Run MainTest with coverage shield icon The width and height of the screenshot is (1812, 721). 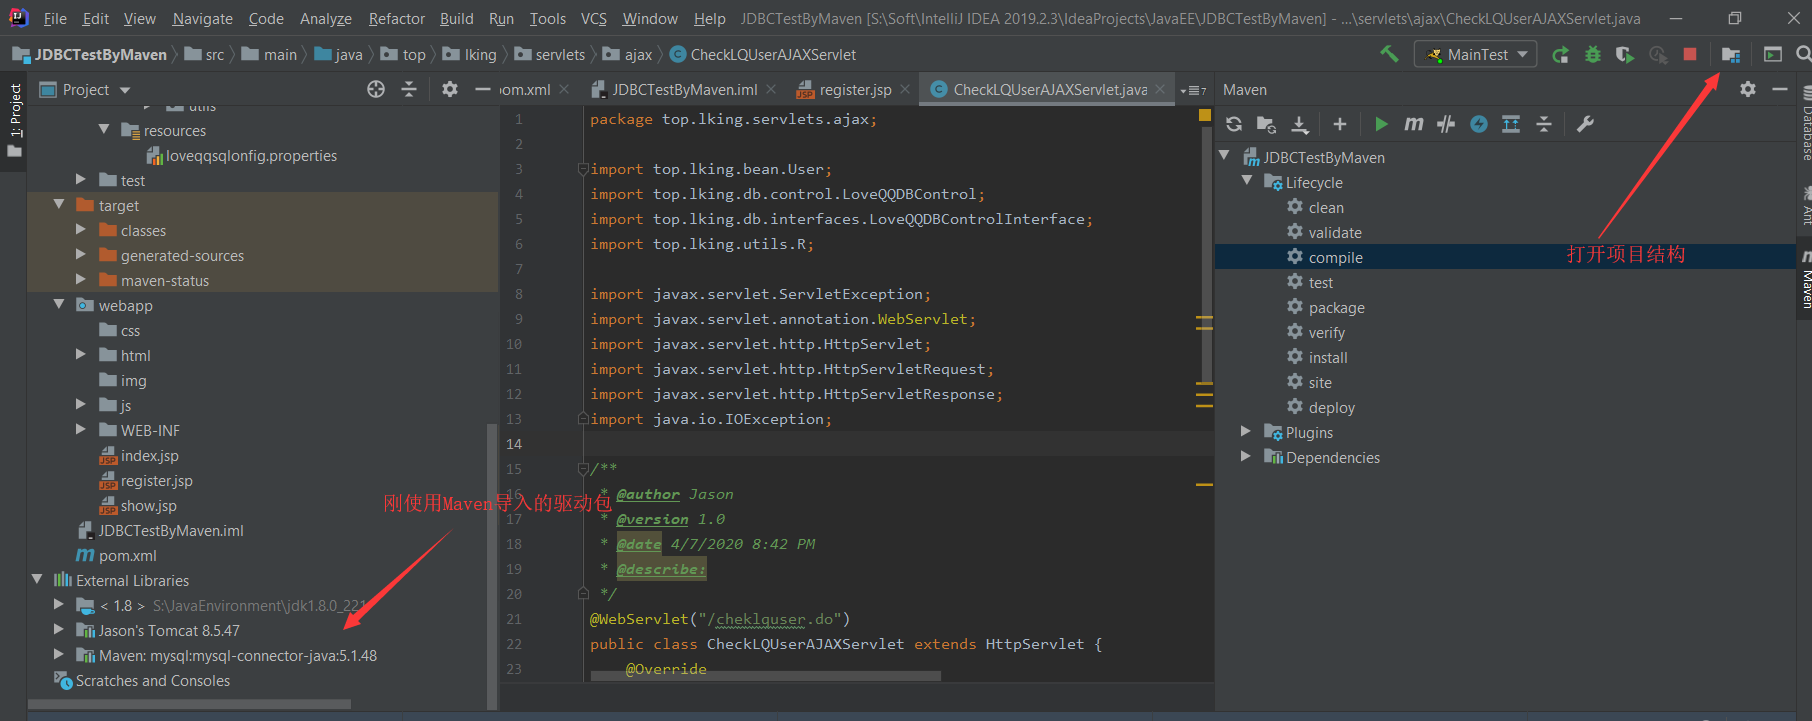tap(1625, 55)
